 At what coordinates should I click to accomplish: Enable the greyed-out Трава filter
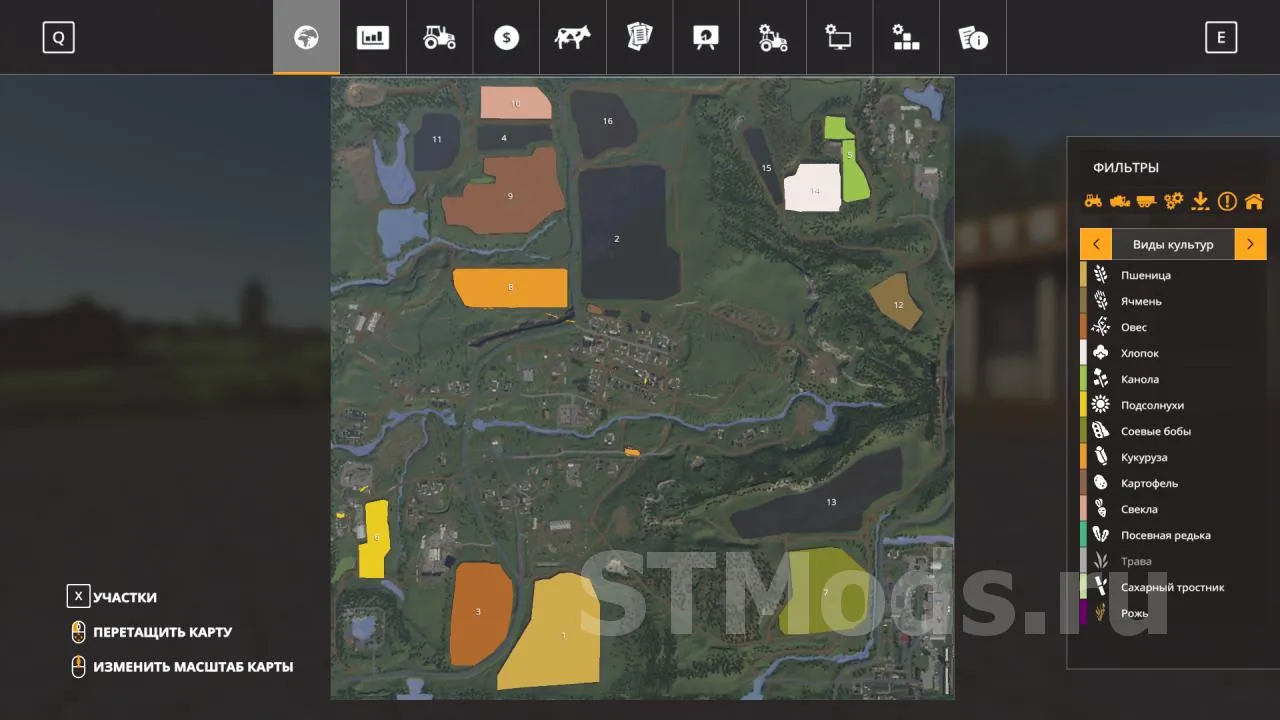coord(1173,561)
